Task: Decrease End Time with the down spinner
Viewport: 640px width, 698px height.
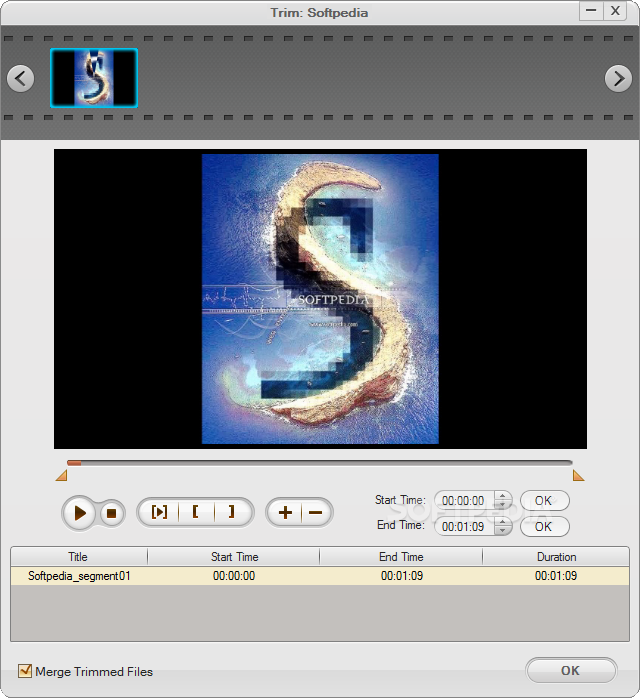Action: click(x=502, y=531)
